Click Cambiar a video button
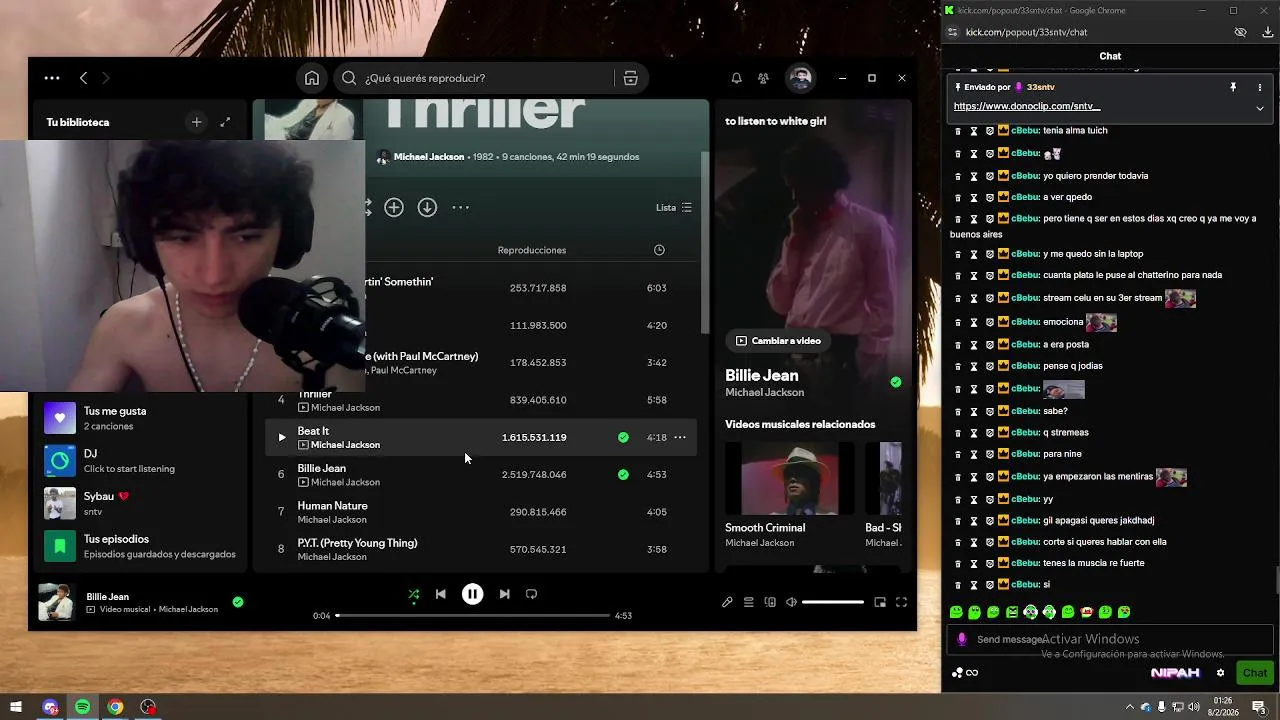The image size is (1280, 720). click(778, 341)
